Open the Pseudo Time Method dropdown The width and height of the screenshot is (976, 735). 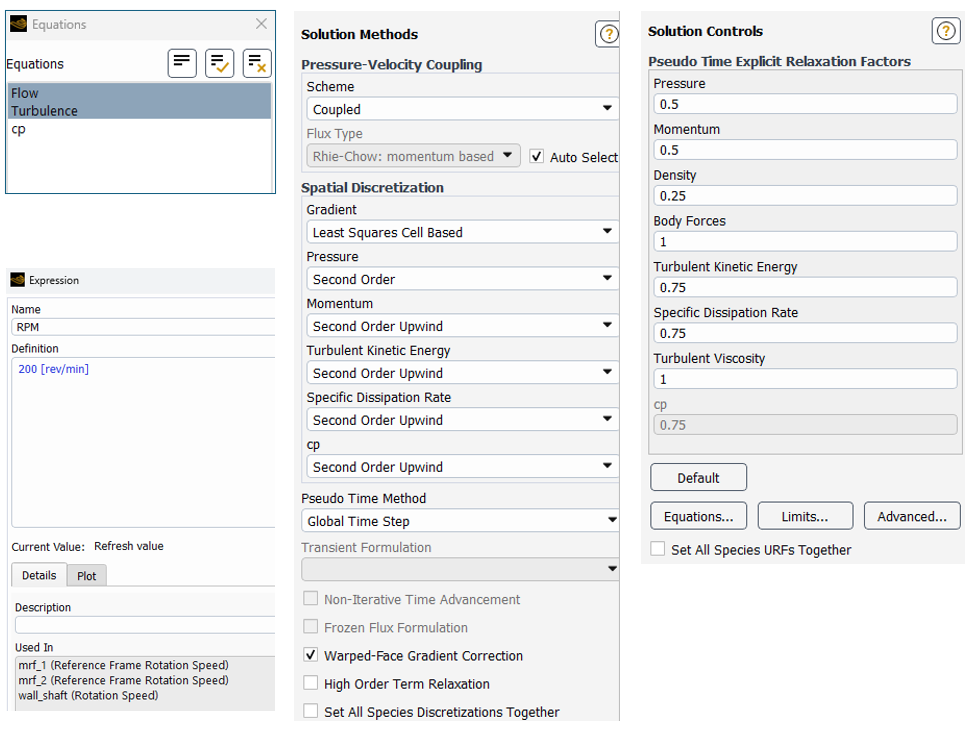(460, 521)
